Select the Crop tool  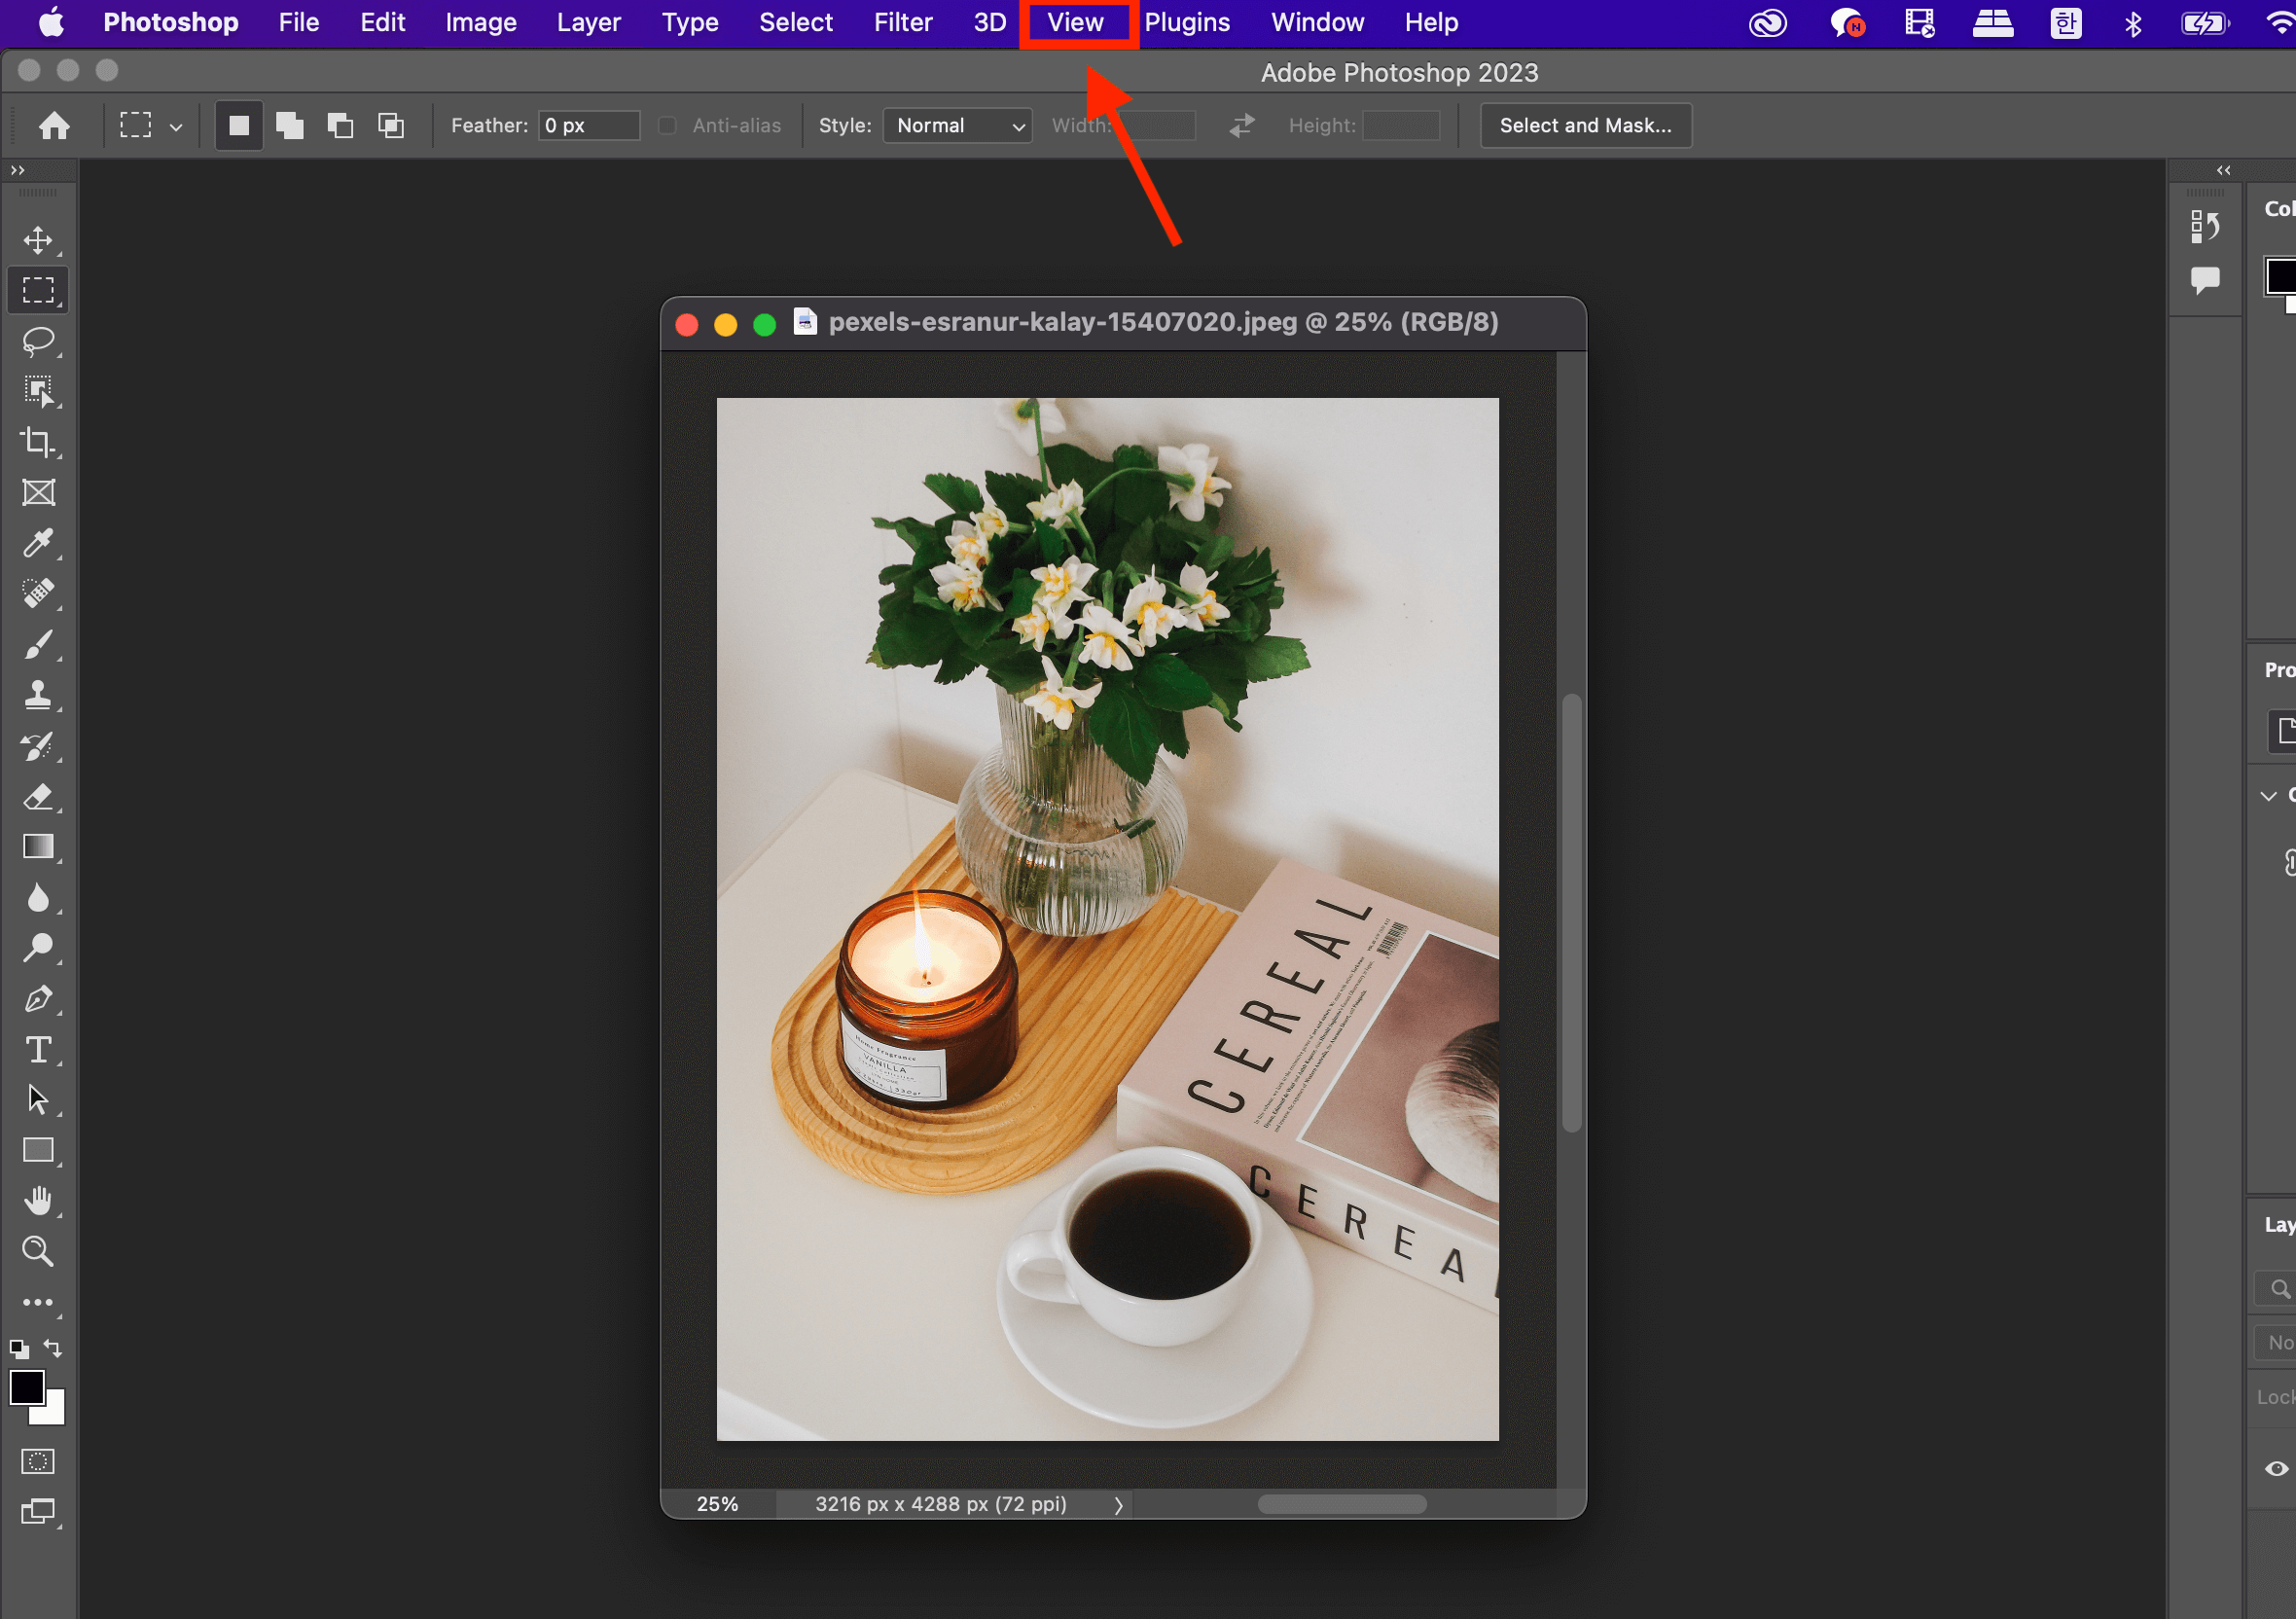pyautogui.click(x=38, y=442)
